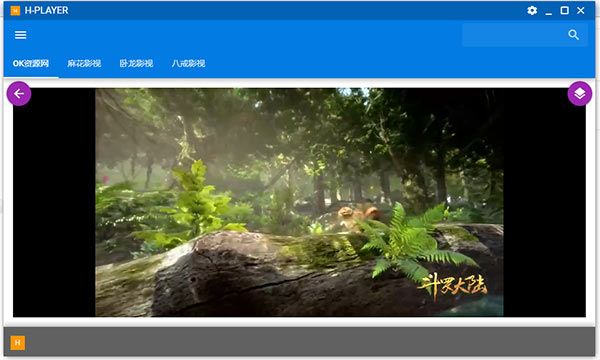The height and width of the screenshot is (360, 600).
Task: Click the gray bottom status bar
Action: (x=299, y=342)
